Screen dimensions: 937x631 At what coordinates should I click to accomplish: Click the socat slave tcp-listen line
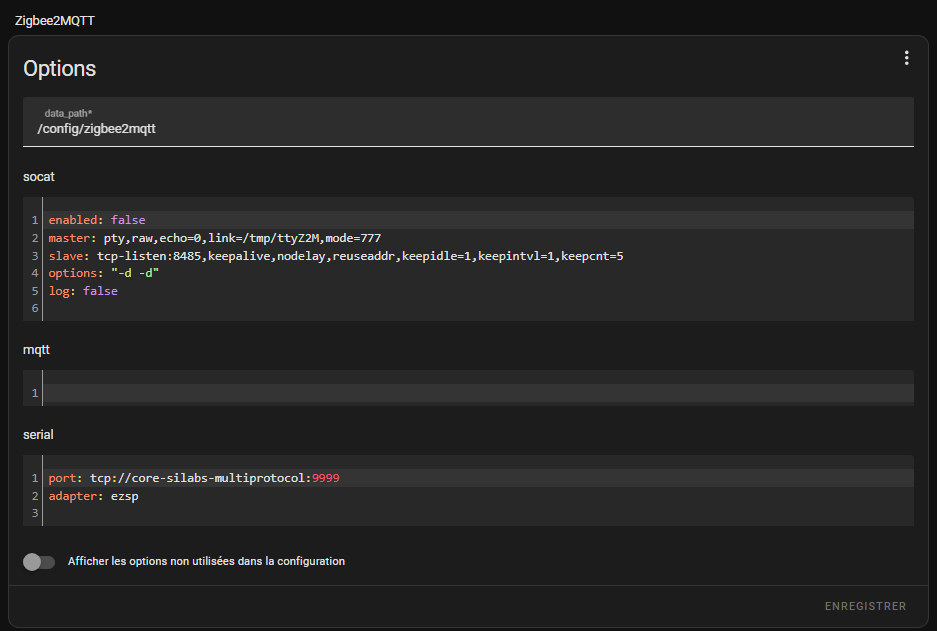pyautogui.click(x=335, y=256)
